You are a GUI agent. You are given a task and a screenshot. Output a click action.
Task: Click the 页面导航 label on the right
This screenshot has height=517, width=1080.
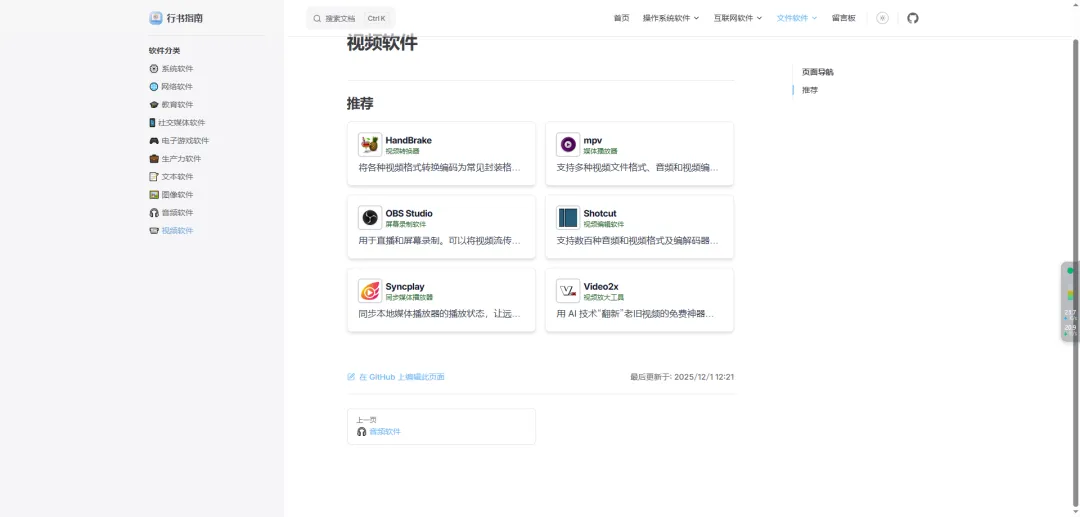tap(818, 72)
